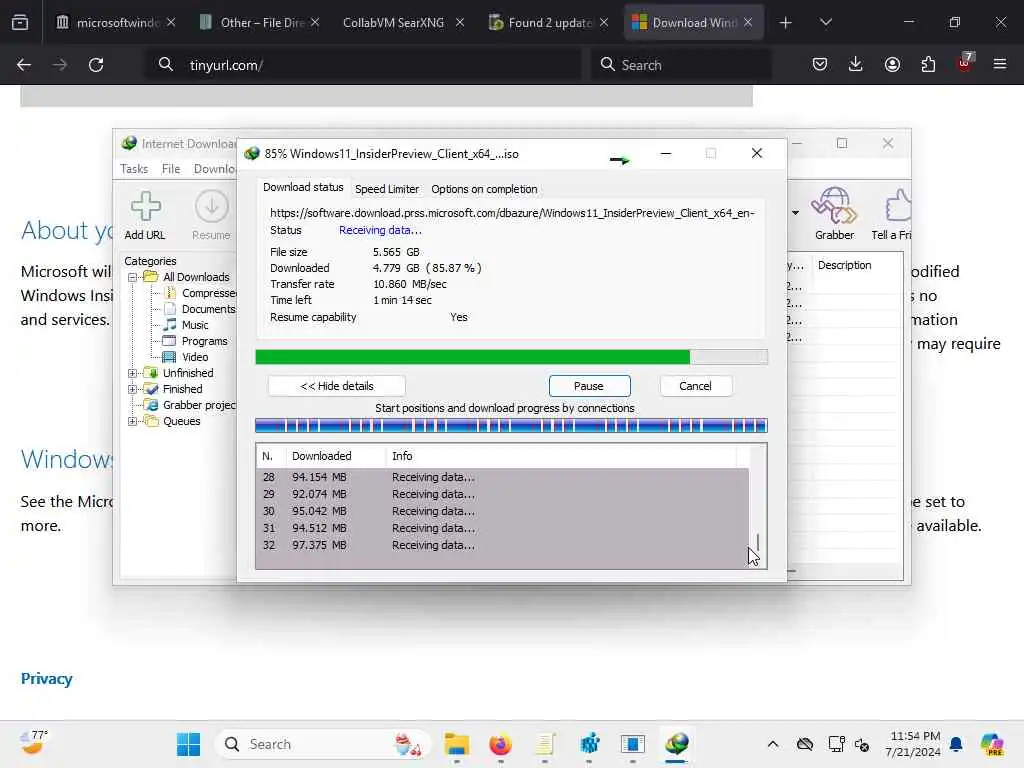This screenshot has width=1024, height=768.
Task: Close the Download Windows browser tab
Action: (748, 23)
